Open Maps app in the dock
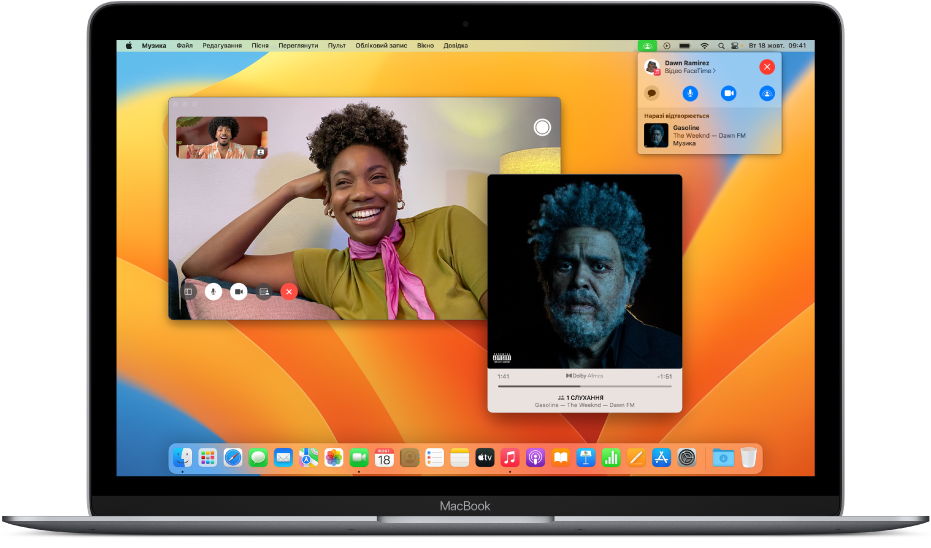931x548 pixels. pyautogui.click(x=308, y=458)
